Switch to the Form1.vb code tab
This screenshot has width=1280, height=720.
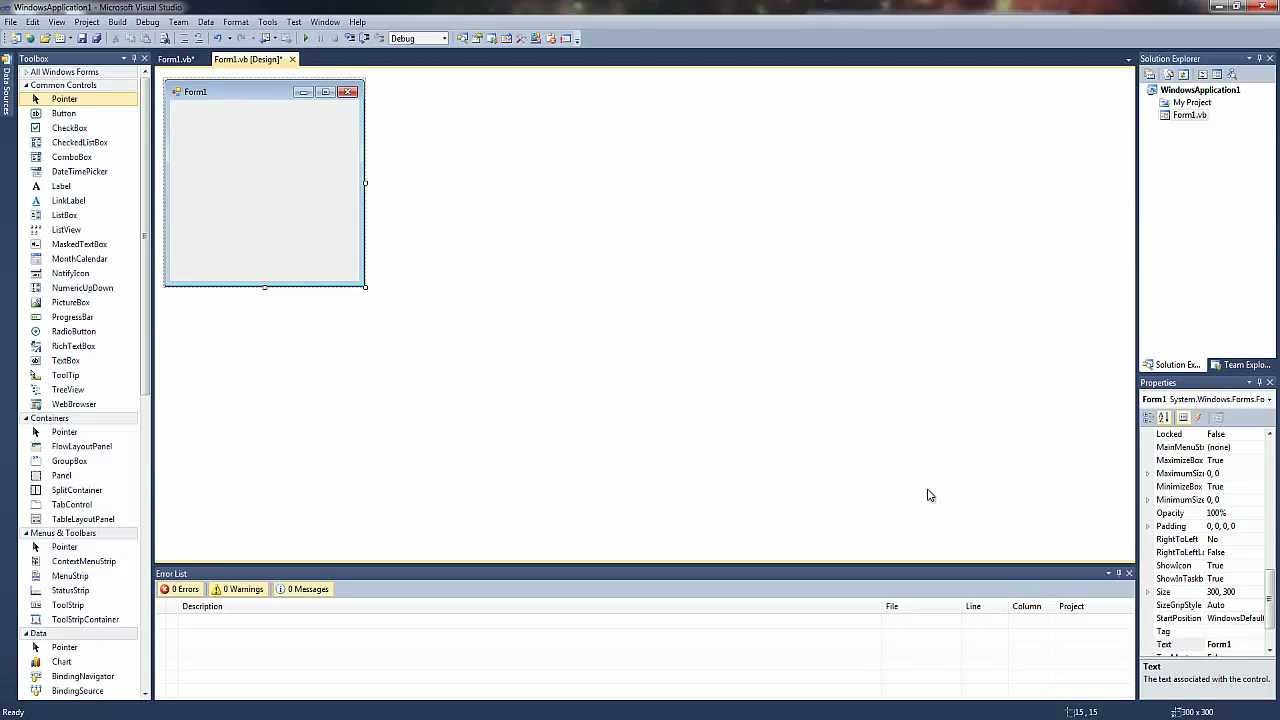176,60
